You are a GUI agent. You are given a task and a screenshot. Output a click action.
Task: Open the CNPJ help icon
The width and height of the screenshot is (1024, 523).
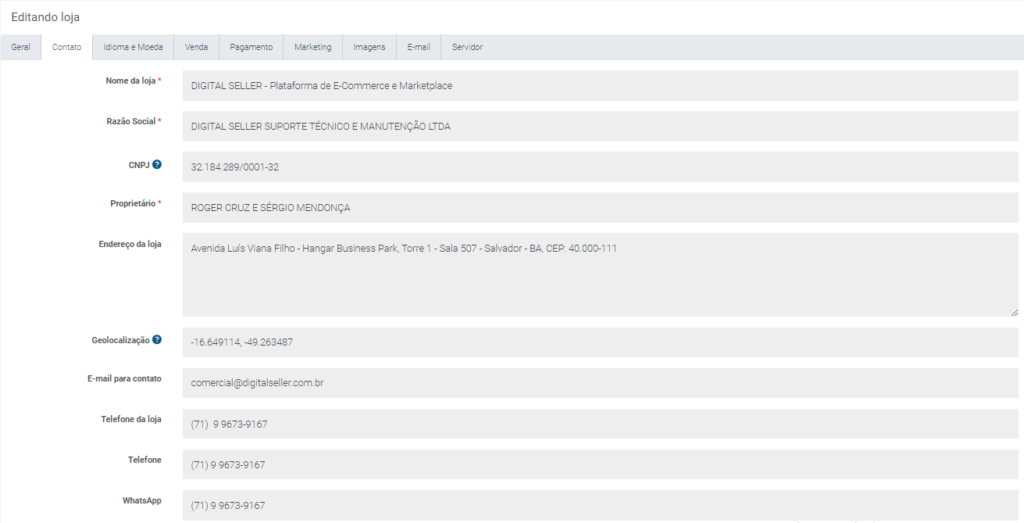click(x=157, y=165)
